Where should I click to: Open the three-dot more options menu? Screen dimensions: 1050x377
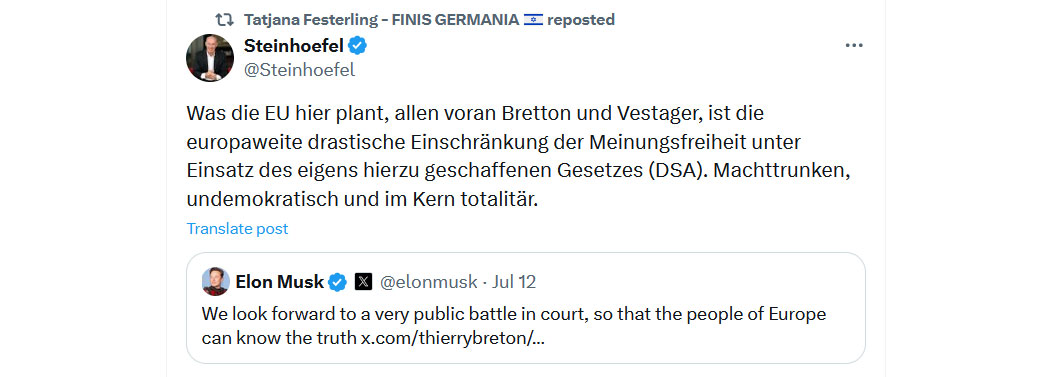854,46
